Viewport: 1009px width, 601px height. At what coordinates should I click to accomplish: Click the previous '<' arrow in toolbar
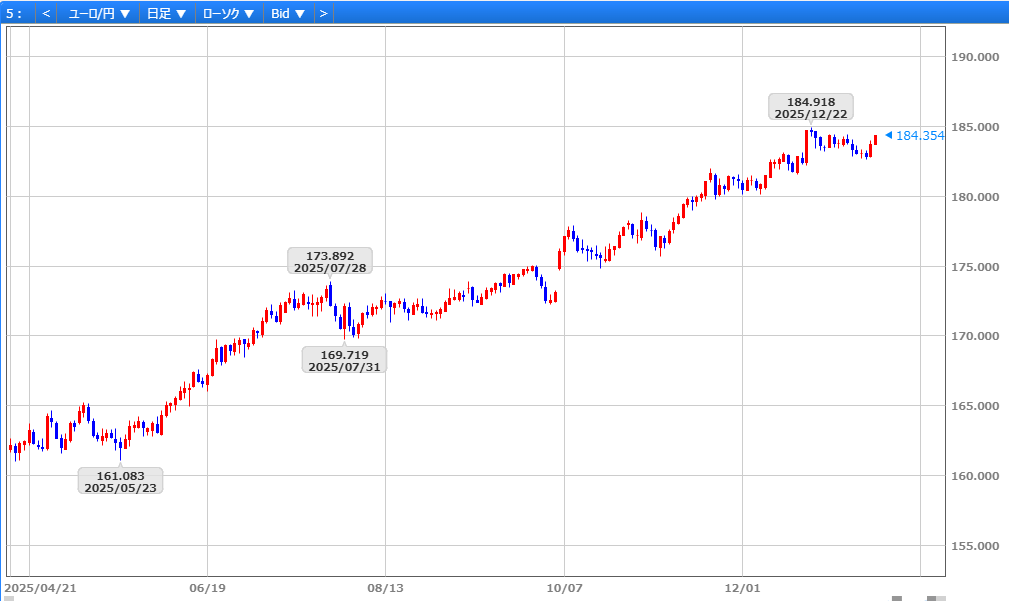coord(46,14)
